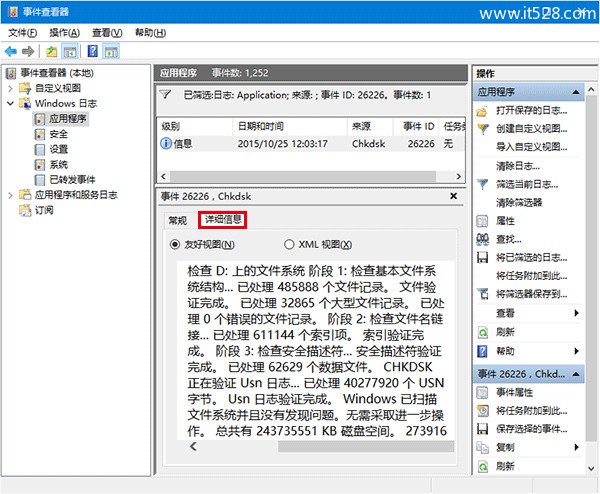Click the 来源 column header
The image size is (600, 494).
(370, 126)
